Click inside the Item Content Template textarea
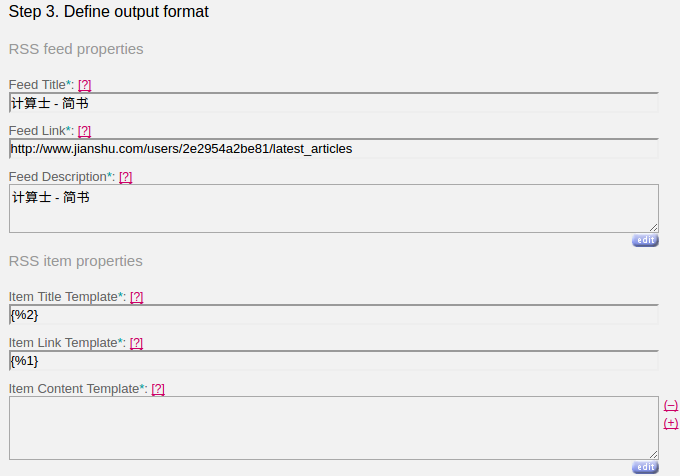 (334, 428)
